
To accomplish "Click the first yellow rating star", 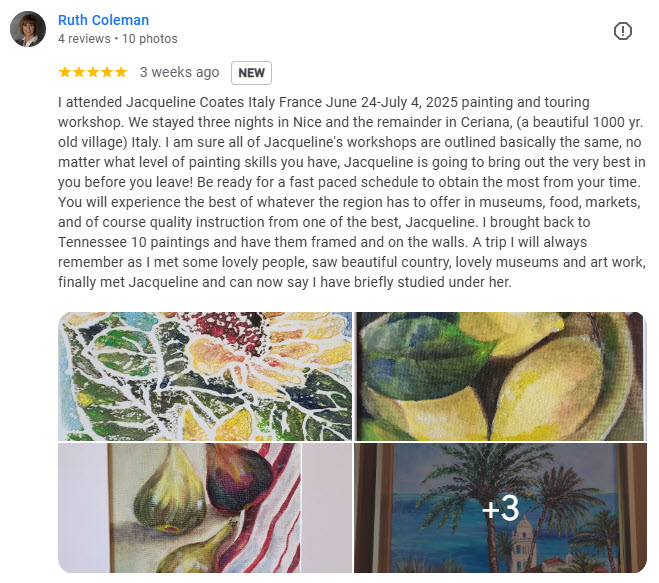I will [x=65, y=72].
